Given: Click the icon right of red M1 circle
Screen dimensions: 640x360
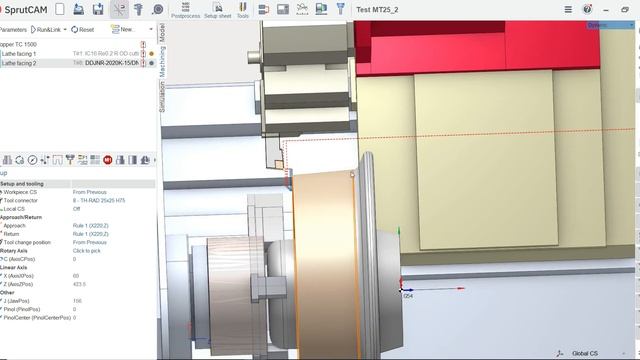Looking at the screenshot, I should tap(120, 160).
